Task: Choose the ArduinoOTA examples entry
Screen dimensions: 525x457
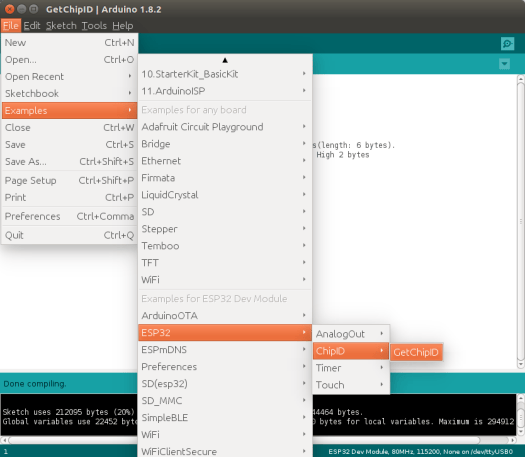Action: (225, 316)
